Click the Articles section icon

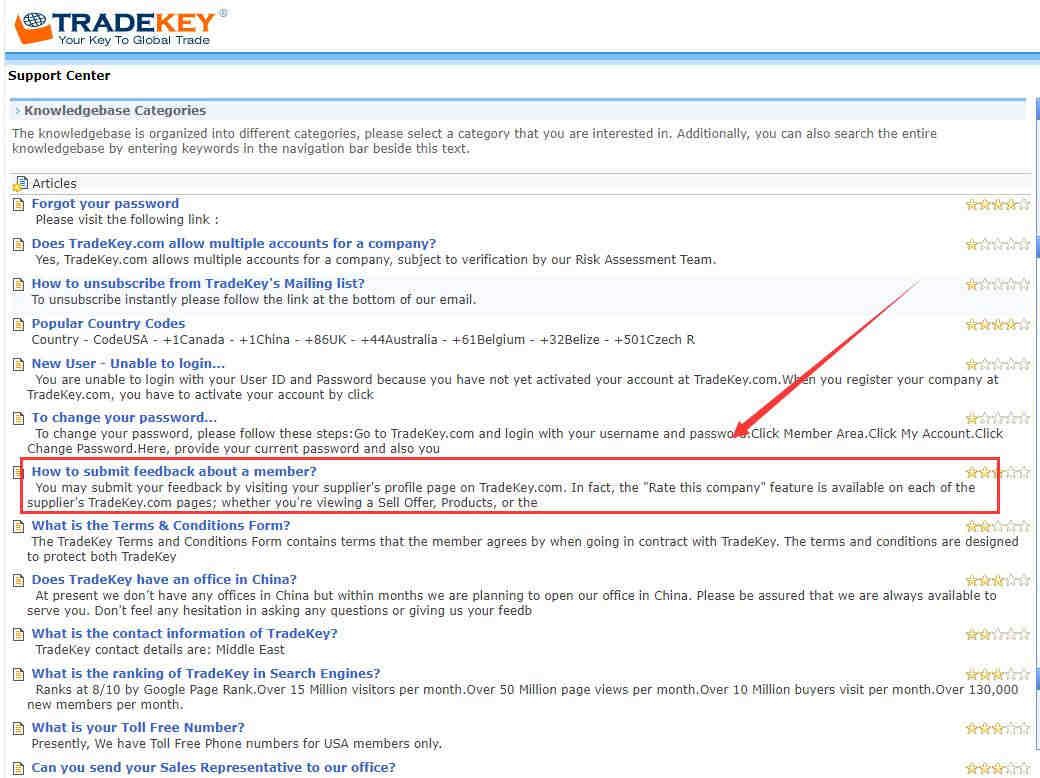point(21,184)
